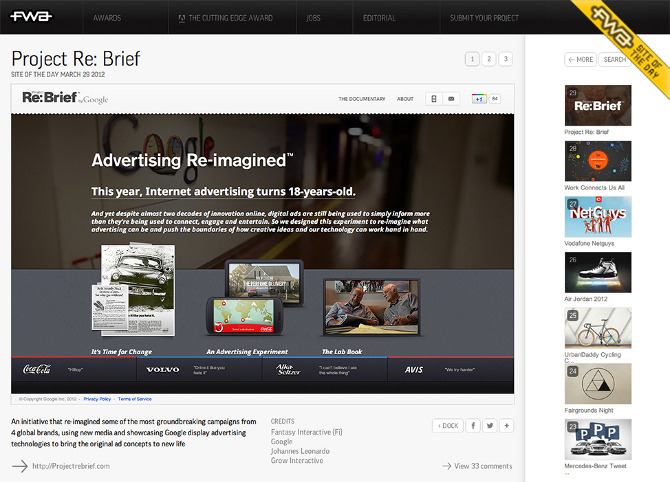Viewport: 670px width, 482px height.
Task: Click the Site of the Day March 29 2012 text
Action: 58,74
